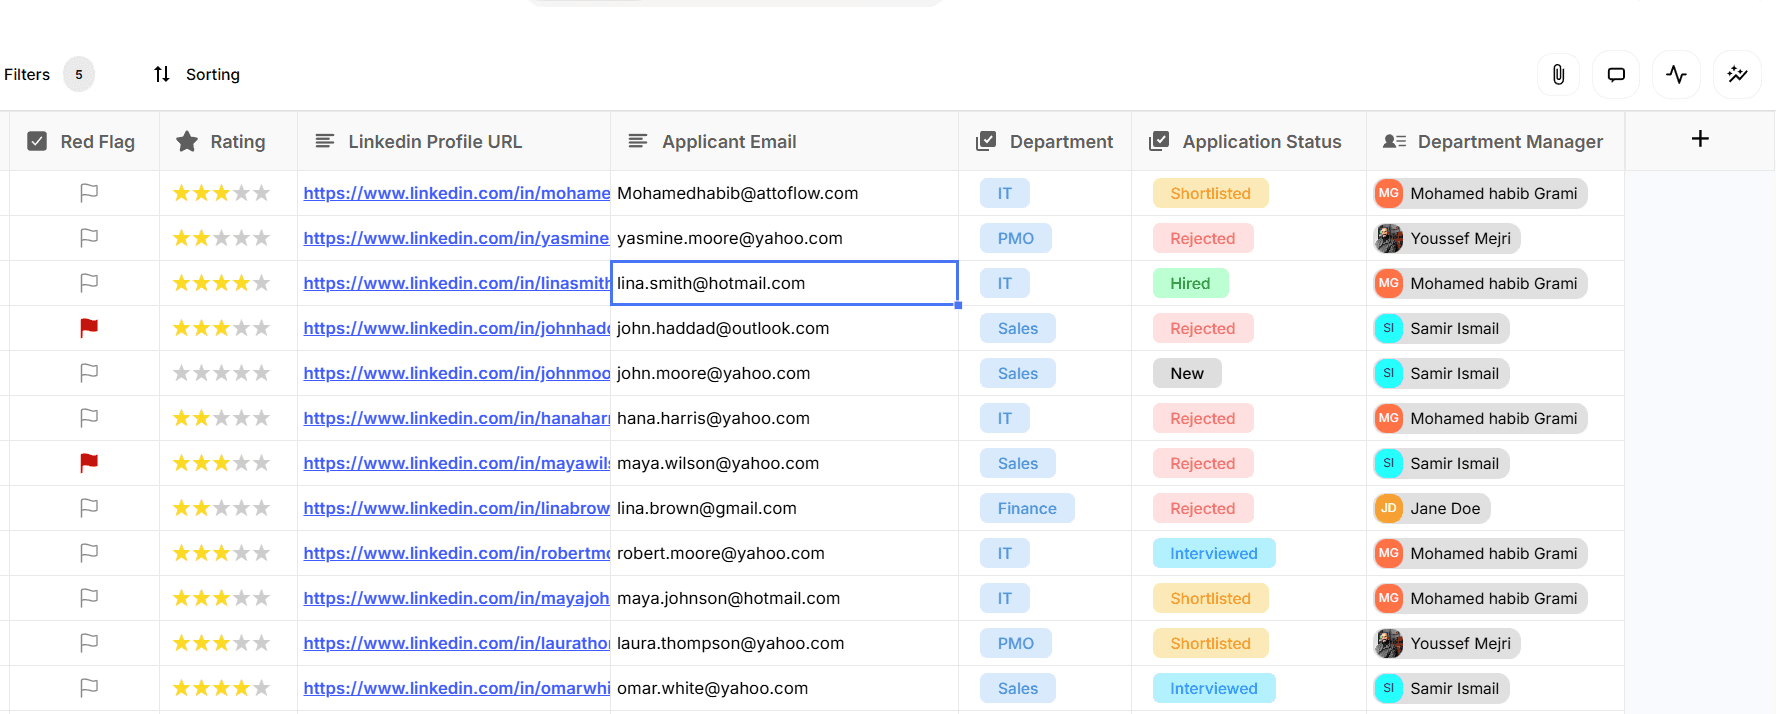Click Youssef Mejri avatar in yasmine.moore row

pyautogui.click(x=1389, y=238)
